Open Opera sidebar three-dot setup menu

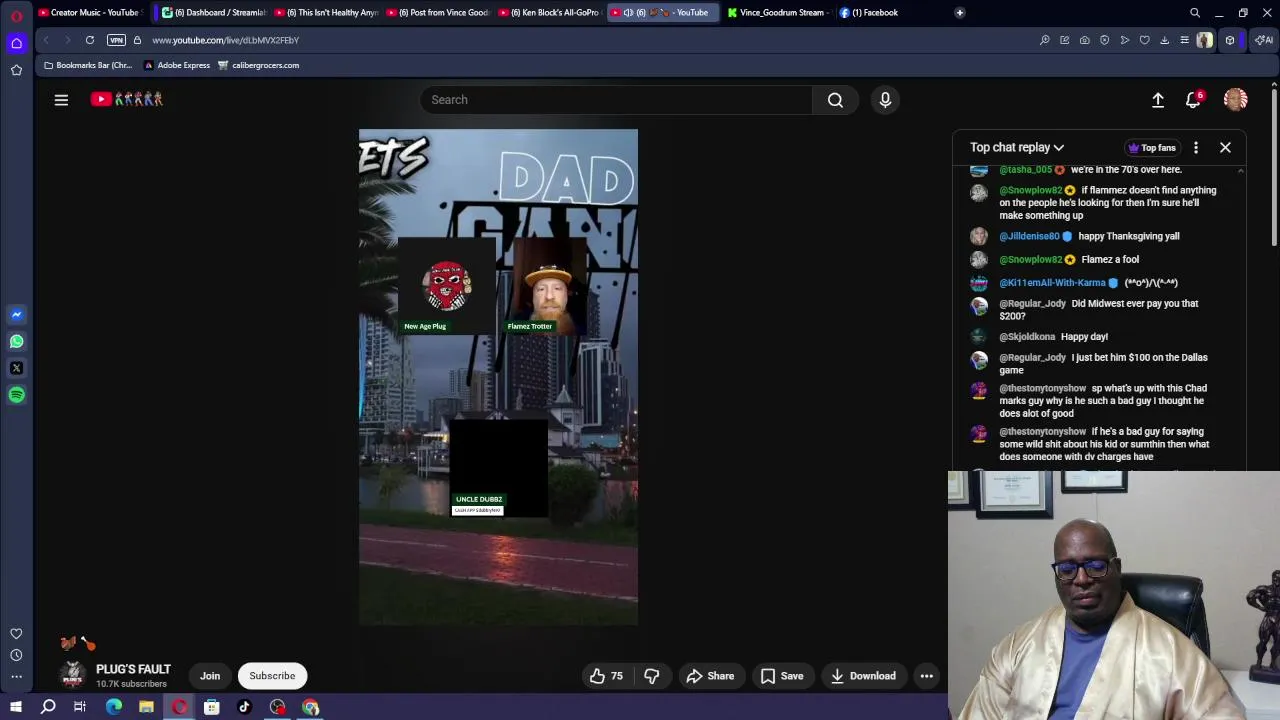(16, 677)
